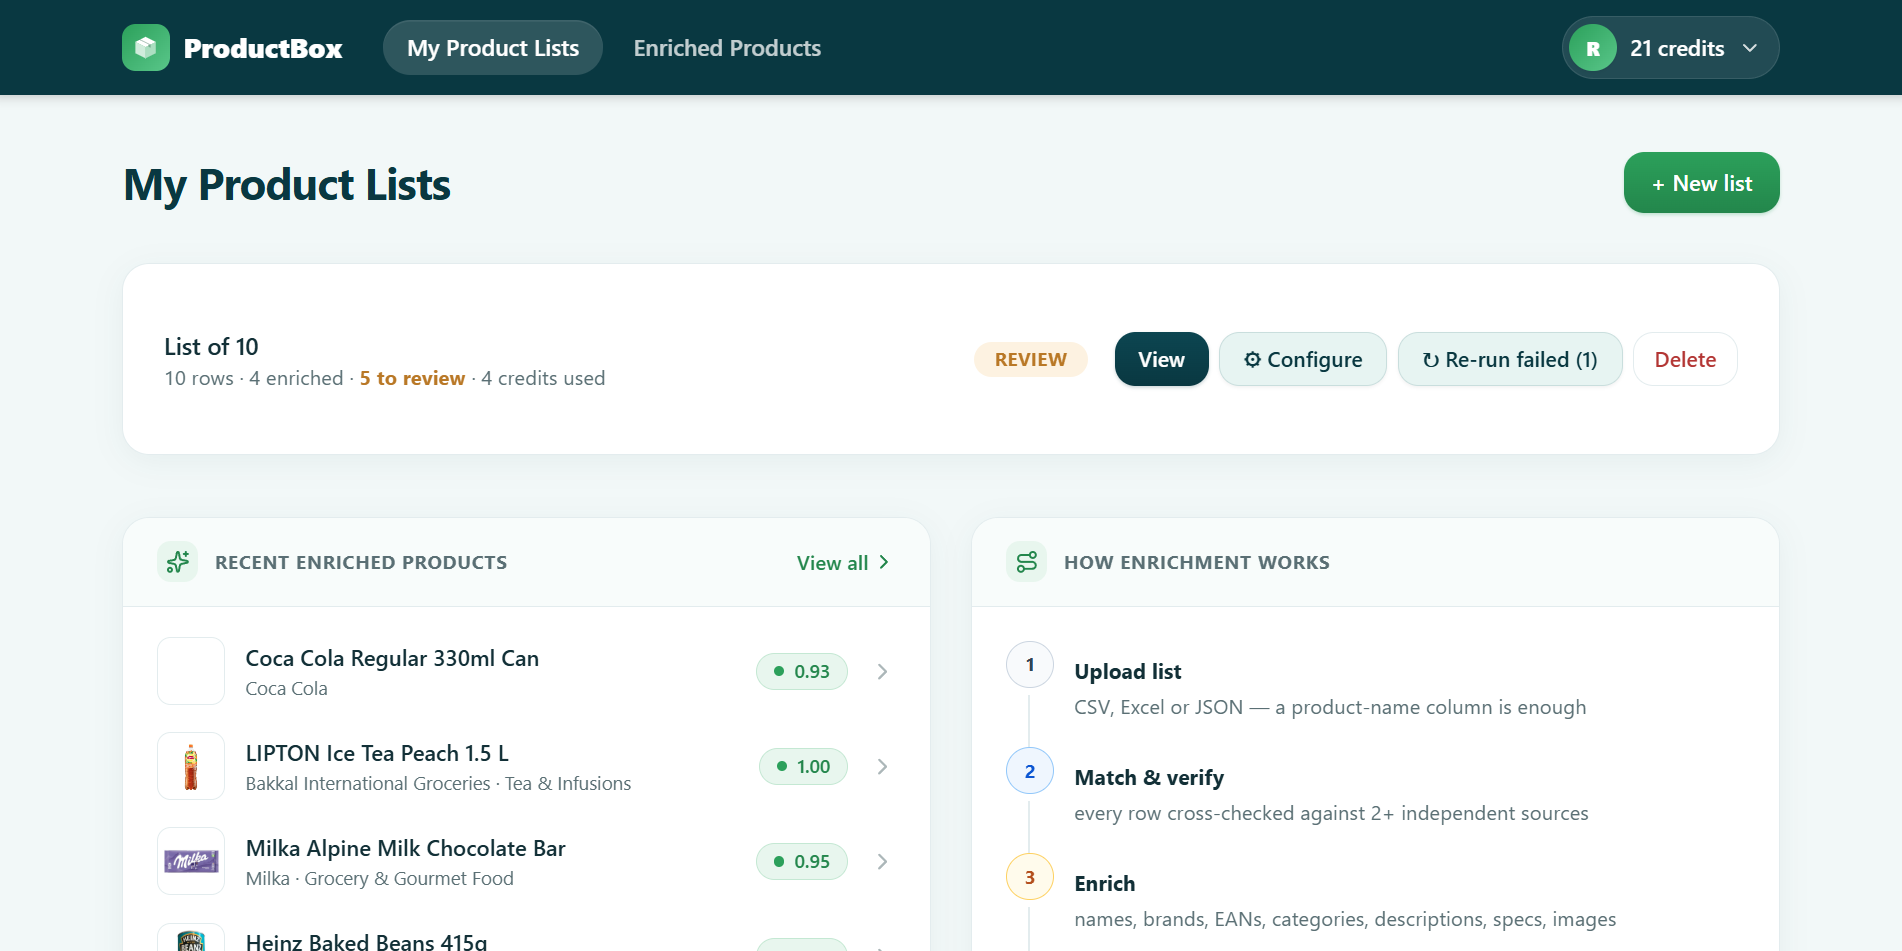Click step 3 circle for Enrich
This screenshot has height=951, width=1902.
1030,877
